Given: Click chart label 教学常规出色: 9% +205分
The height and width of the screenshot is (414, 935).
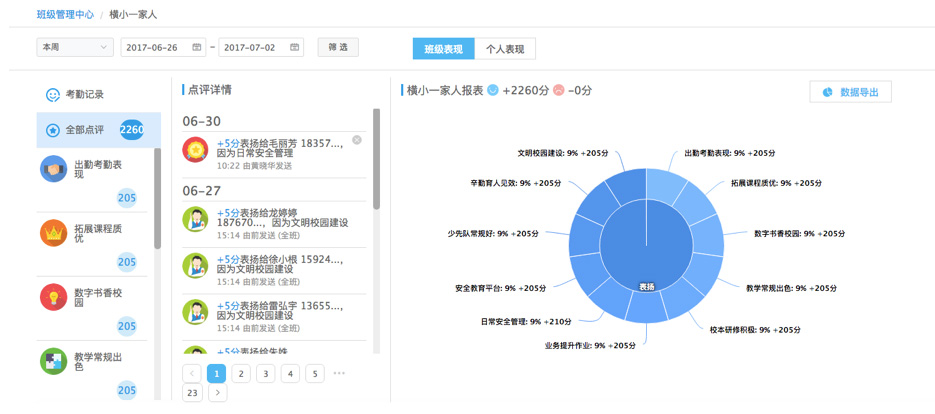Looking at the screenshot, I should click(792, 288).
